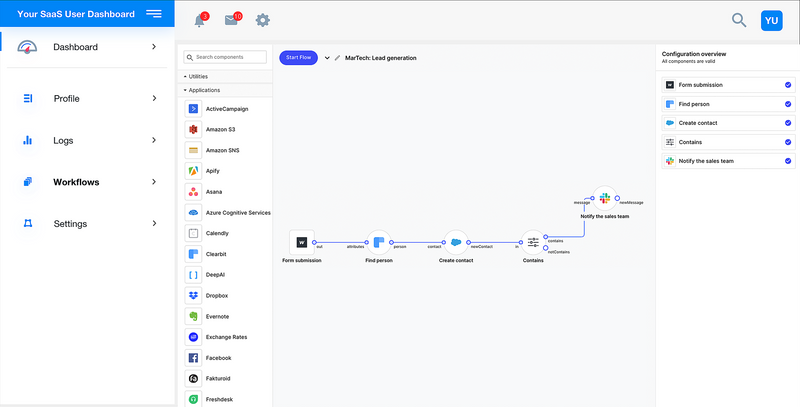Select the Amazon S3 component icon

pyautogui.click(x=193, y=130)
